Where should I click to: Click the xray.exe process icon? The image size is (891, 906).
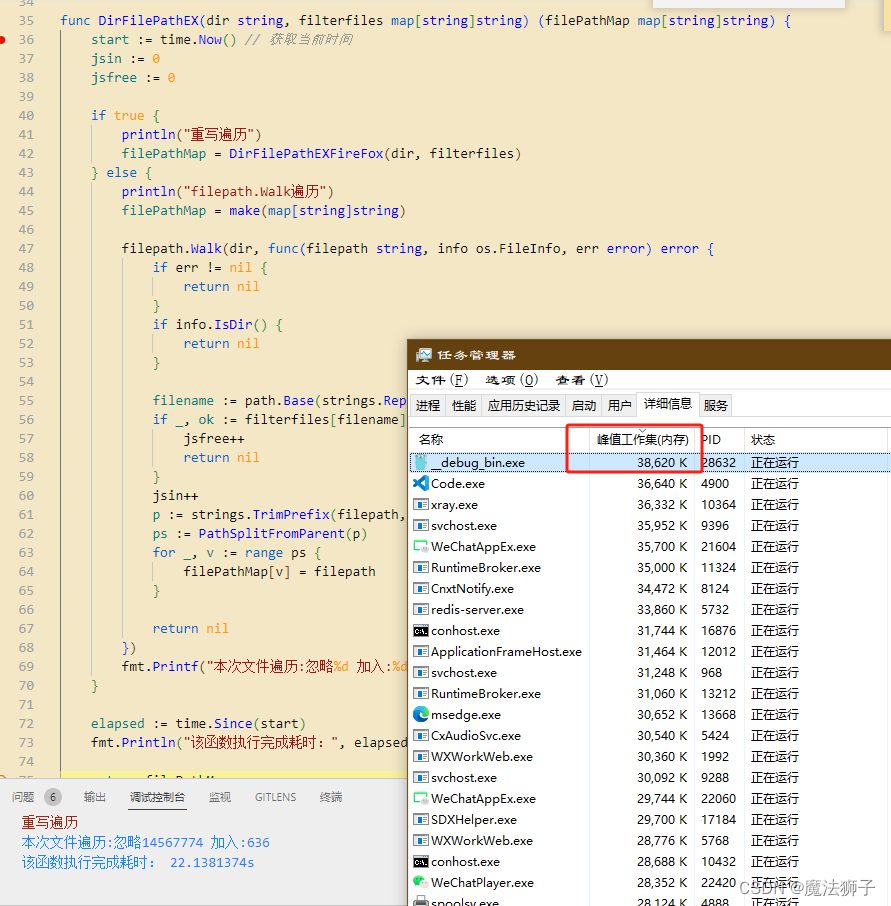(421, 504)
